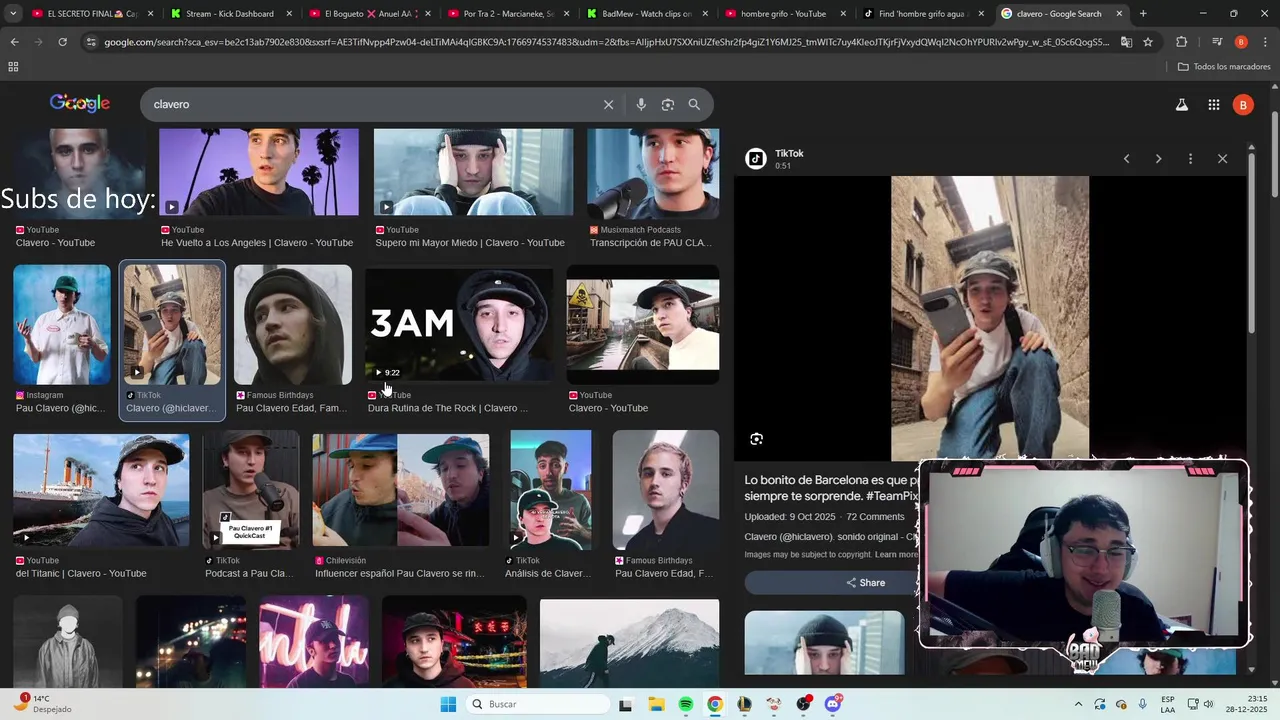Open Pau Clavero Instagram result thumbnail
This screenshot has height=720, width=1280.
pos(62,324)
